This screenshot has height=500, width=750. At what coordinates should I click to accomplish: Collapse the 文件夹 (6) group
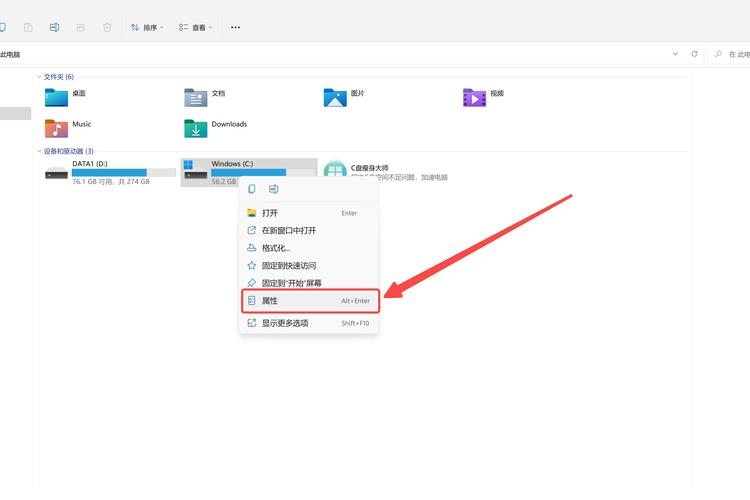click(39, 77)
